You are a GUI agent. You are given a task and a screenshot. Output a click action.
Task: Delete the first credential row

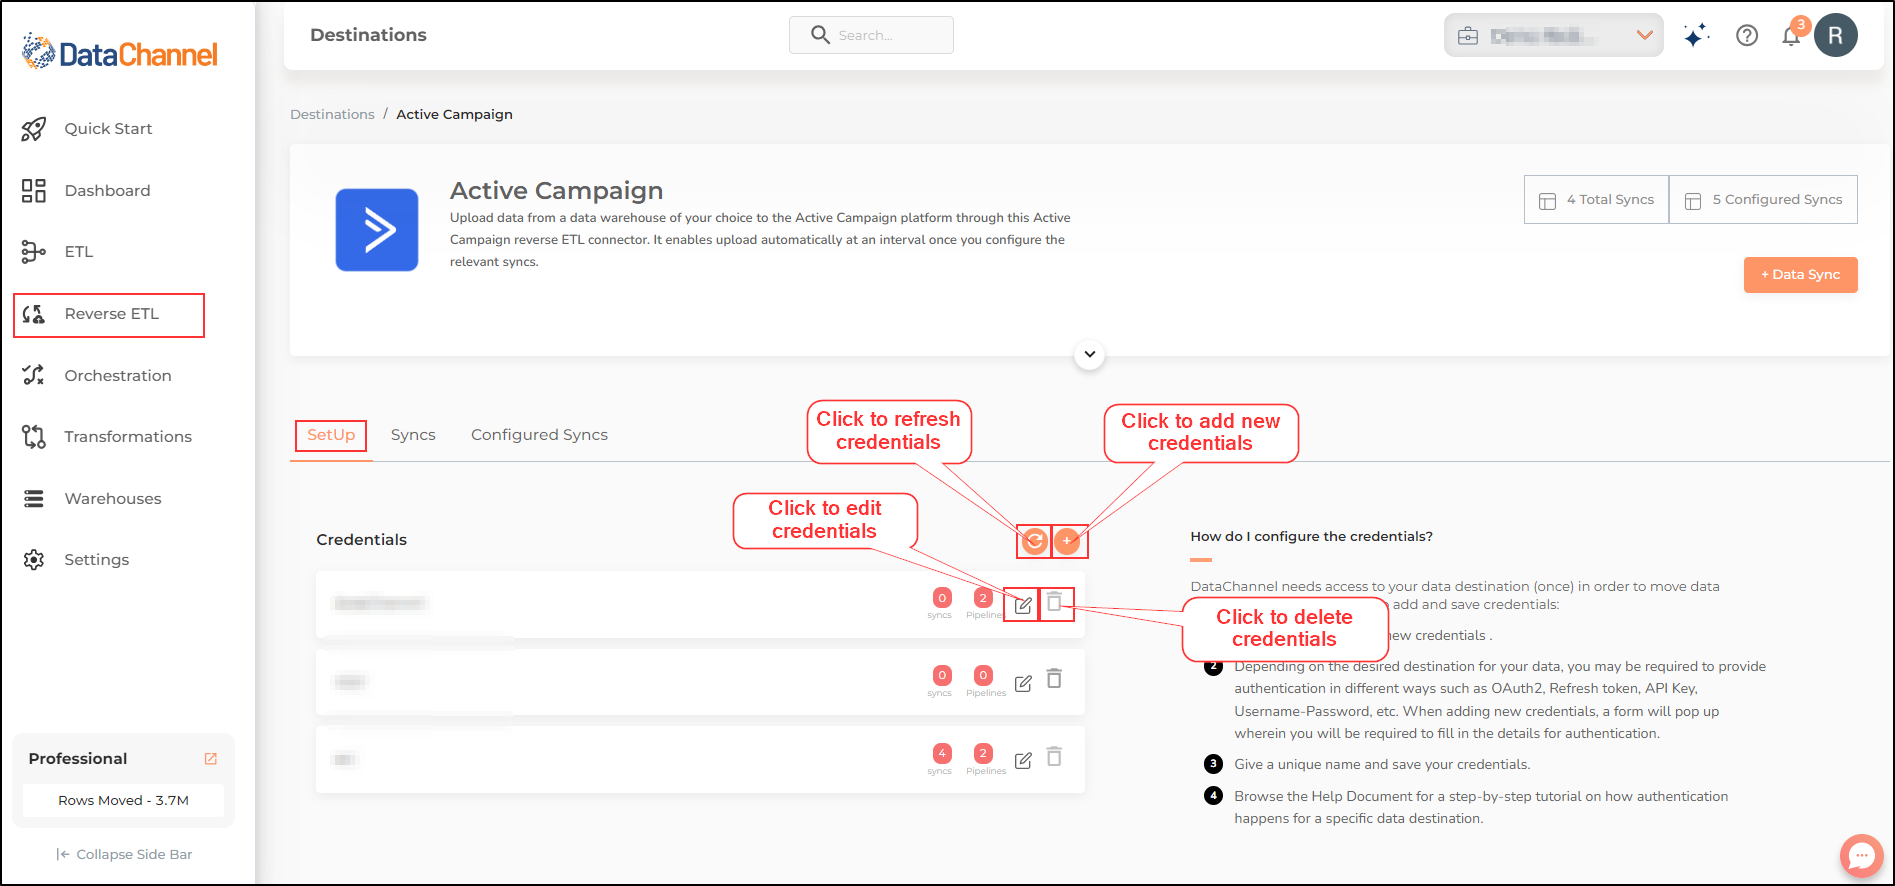coord(1054,602)
